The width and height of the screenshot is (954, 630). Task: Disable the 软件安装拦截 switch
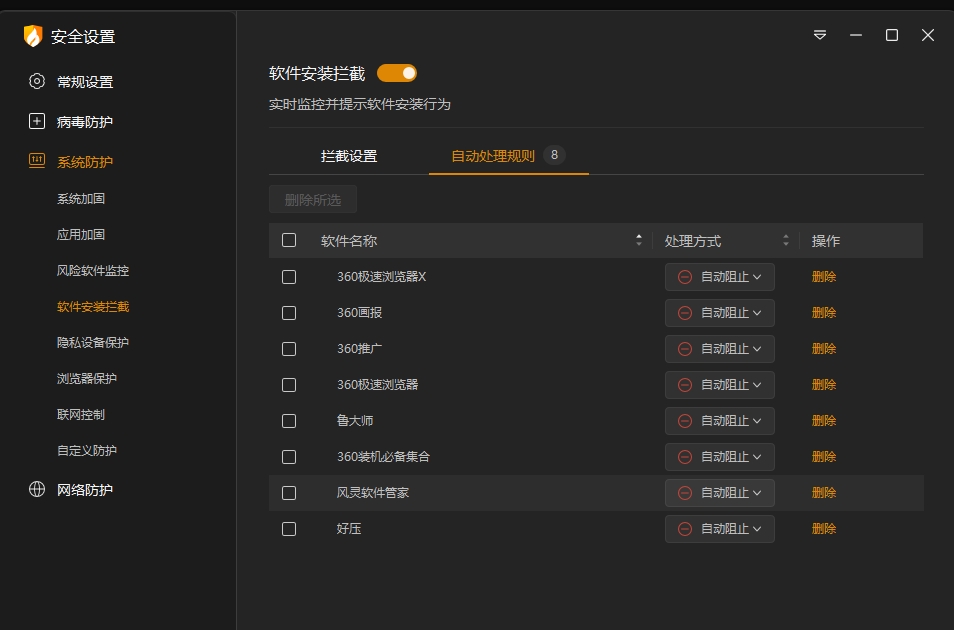[398, 72]
